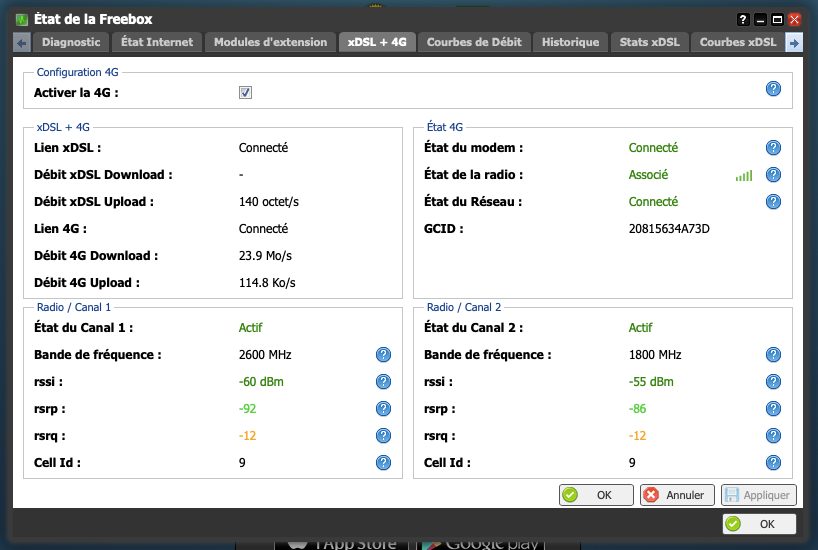Click help icon for Canal 2 rsrq

click(x=773, y=436)
